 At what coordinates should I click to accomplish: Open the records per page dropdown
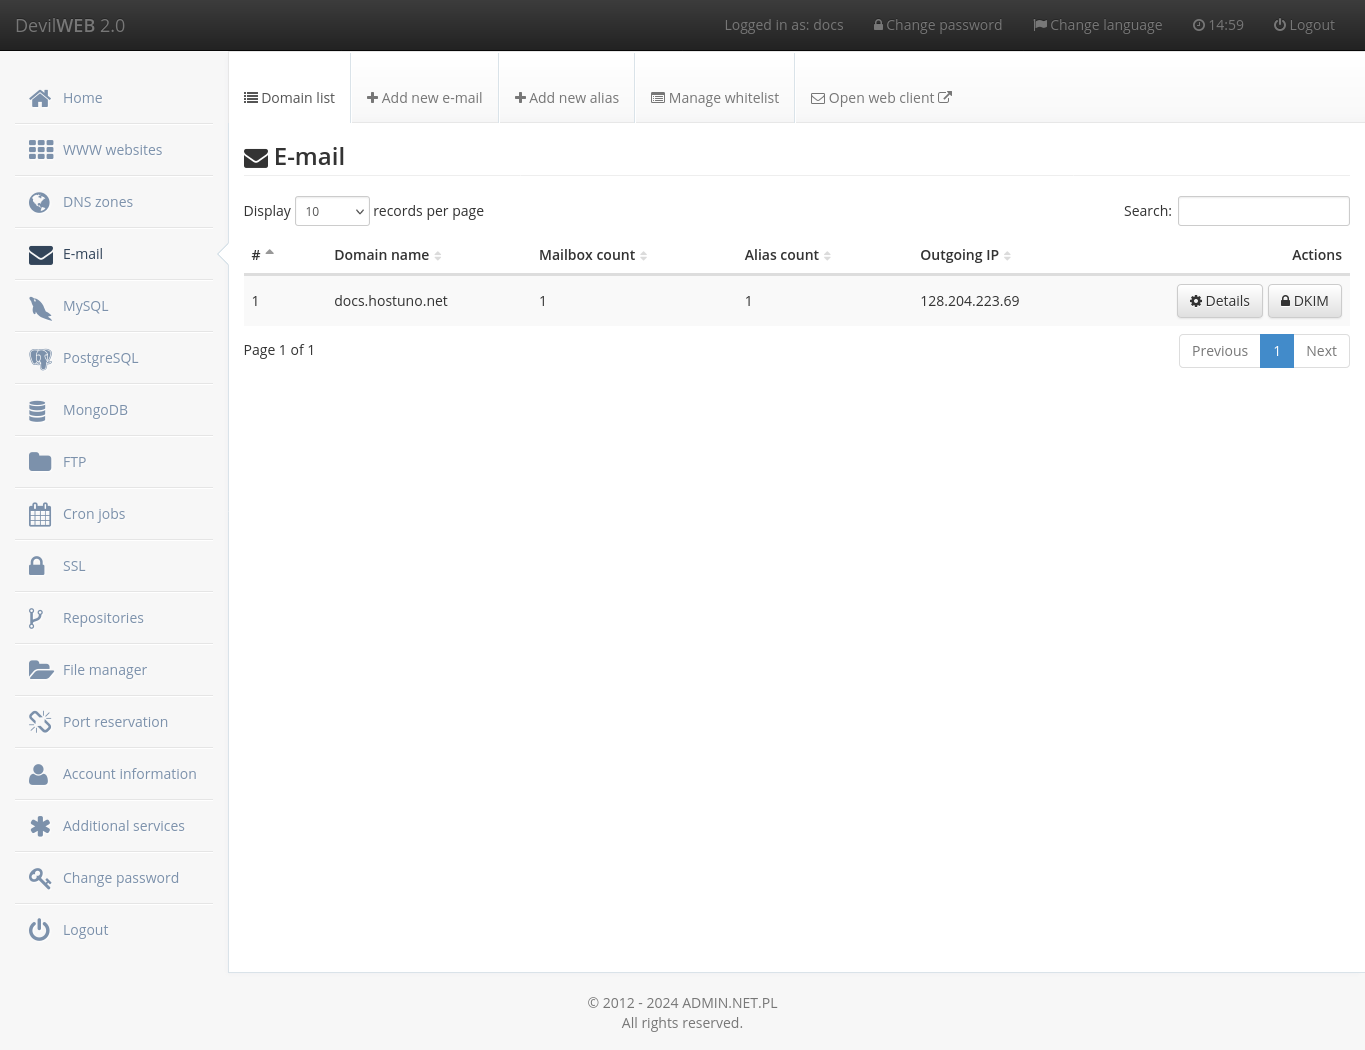[332, 211]
